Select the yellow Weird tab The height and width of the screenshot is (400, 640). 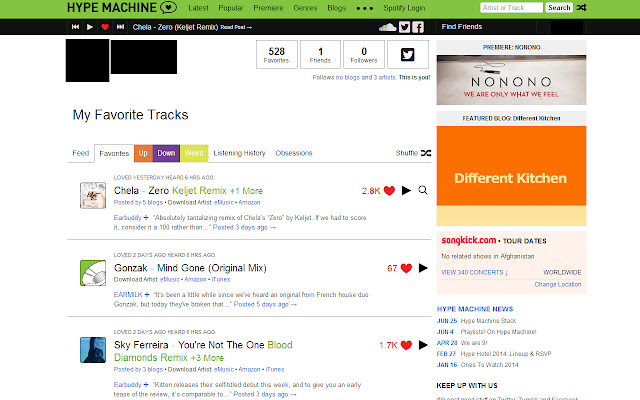point(194,153)
